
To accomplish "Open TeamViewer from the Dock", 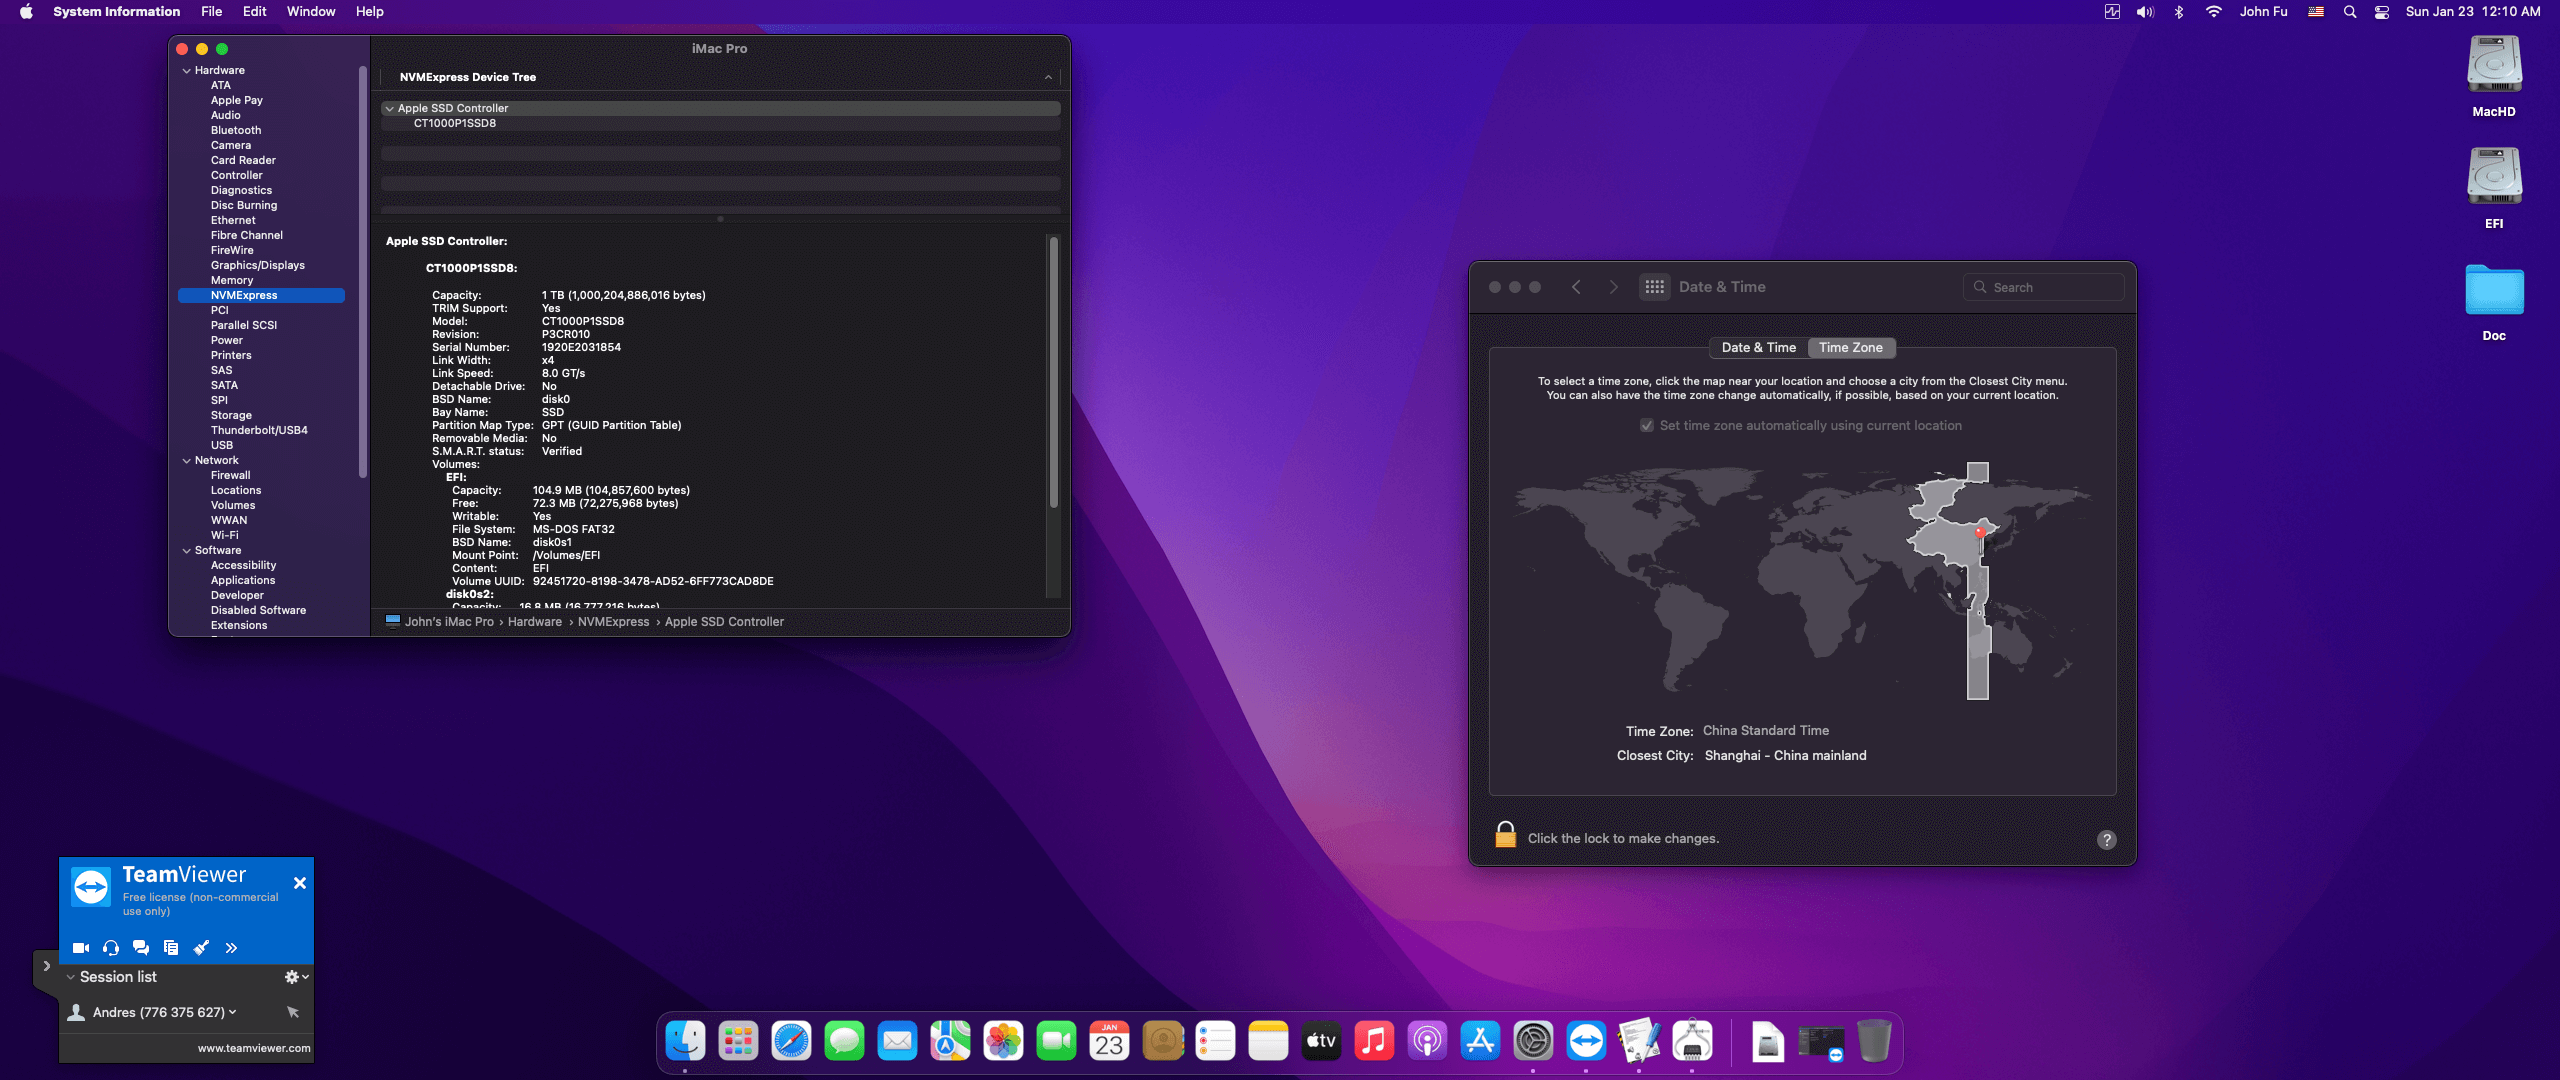I will pyautogui.click(x=1587, y=1041).
